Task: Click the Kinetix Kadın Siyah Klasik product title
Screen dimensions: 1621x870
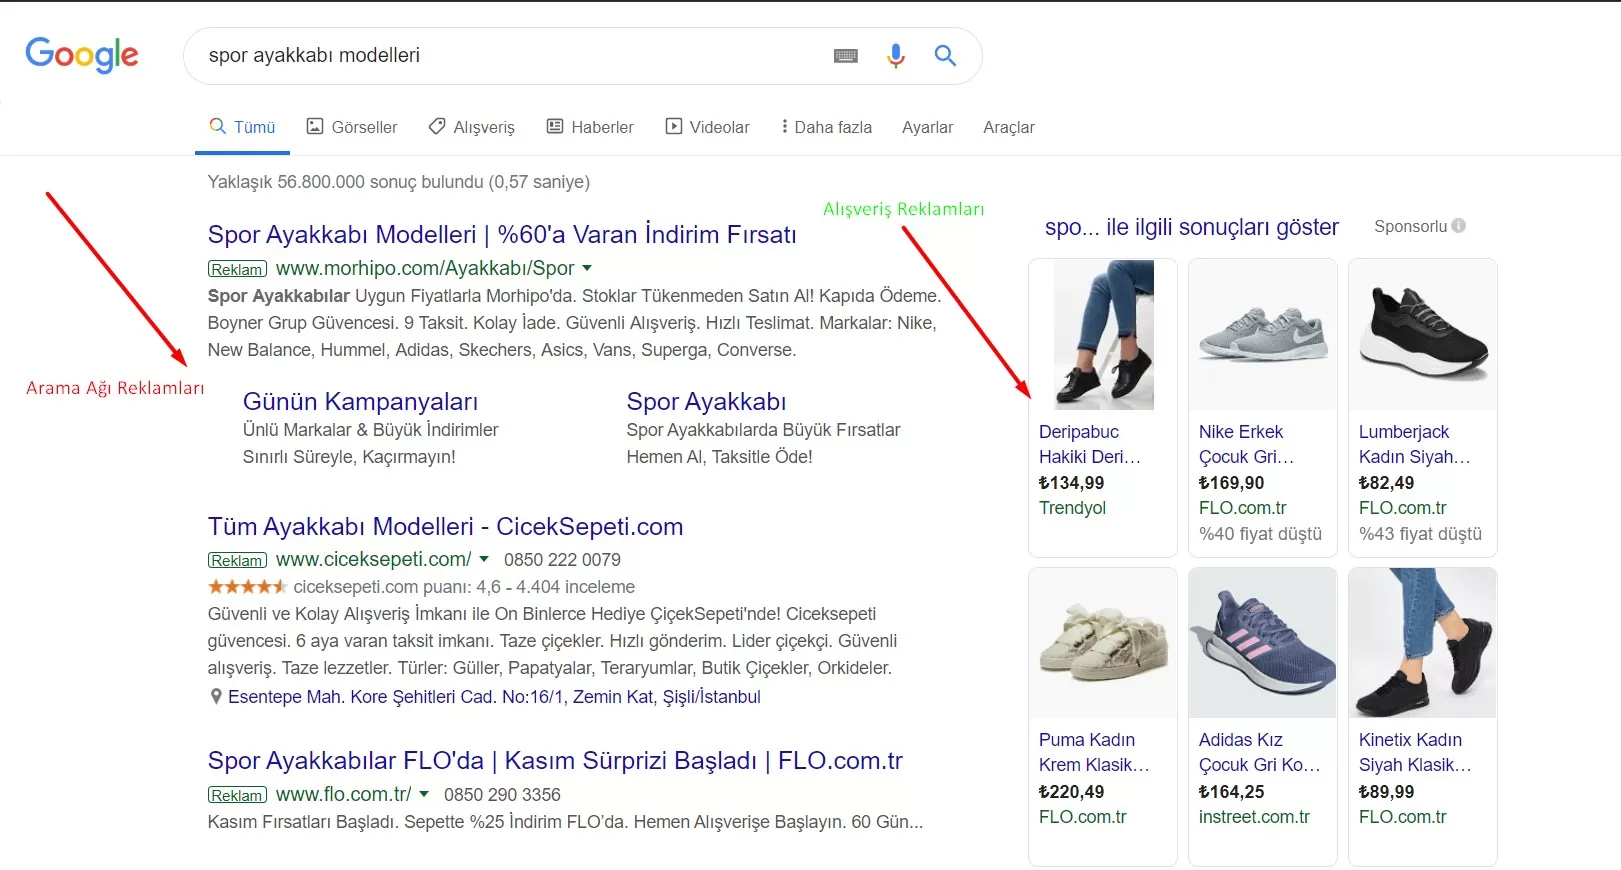Action: [1415, 752]
